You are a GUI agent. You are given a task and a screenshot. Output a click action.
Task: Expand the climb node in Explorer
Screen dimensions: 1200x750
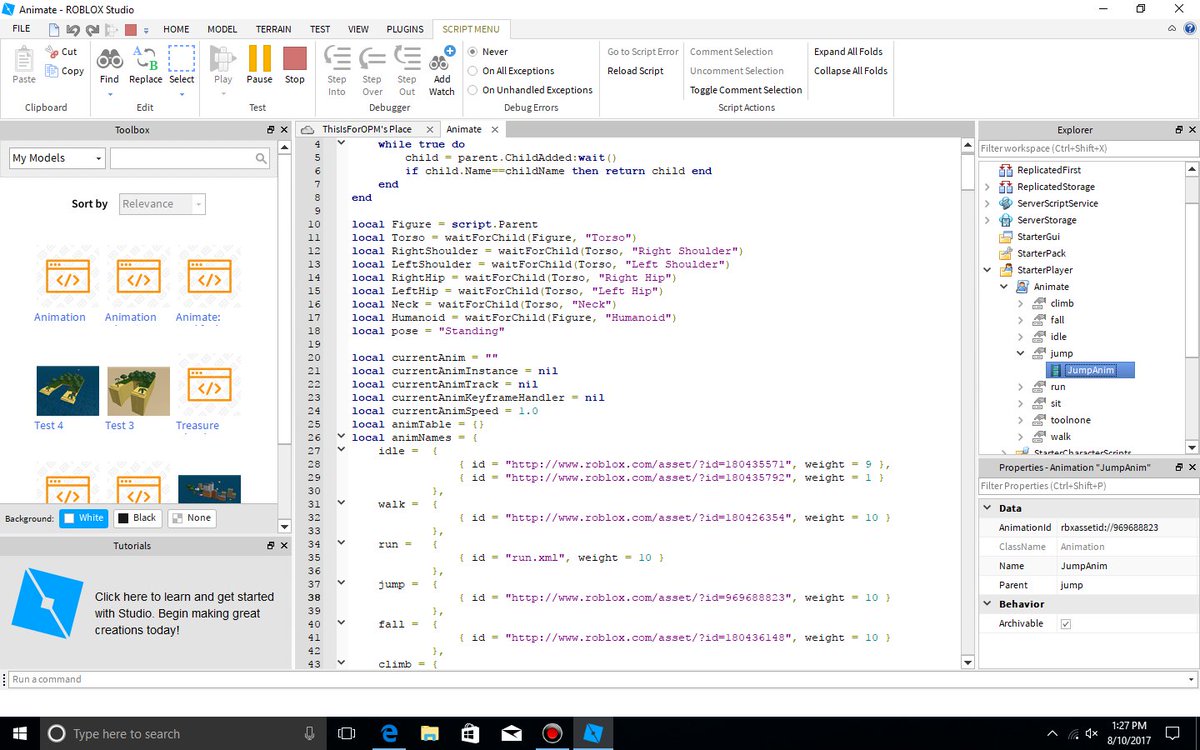(1020, 303)
